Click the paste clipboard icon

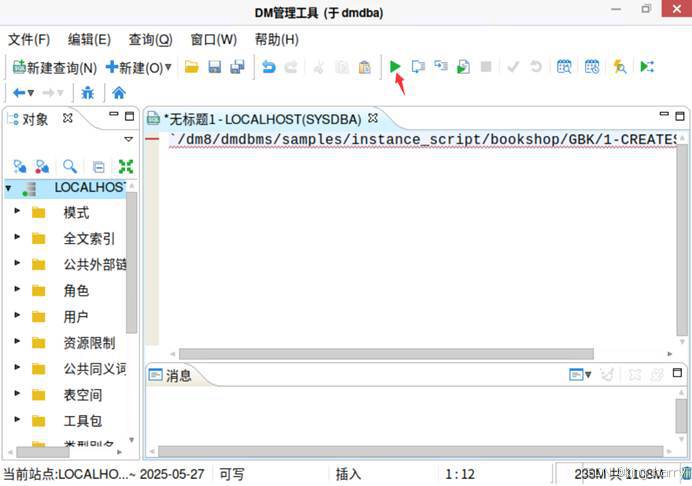[x=365, y=67]
